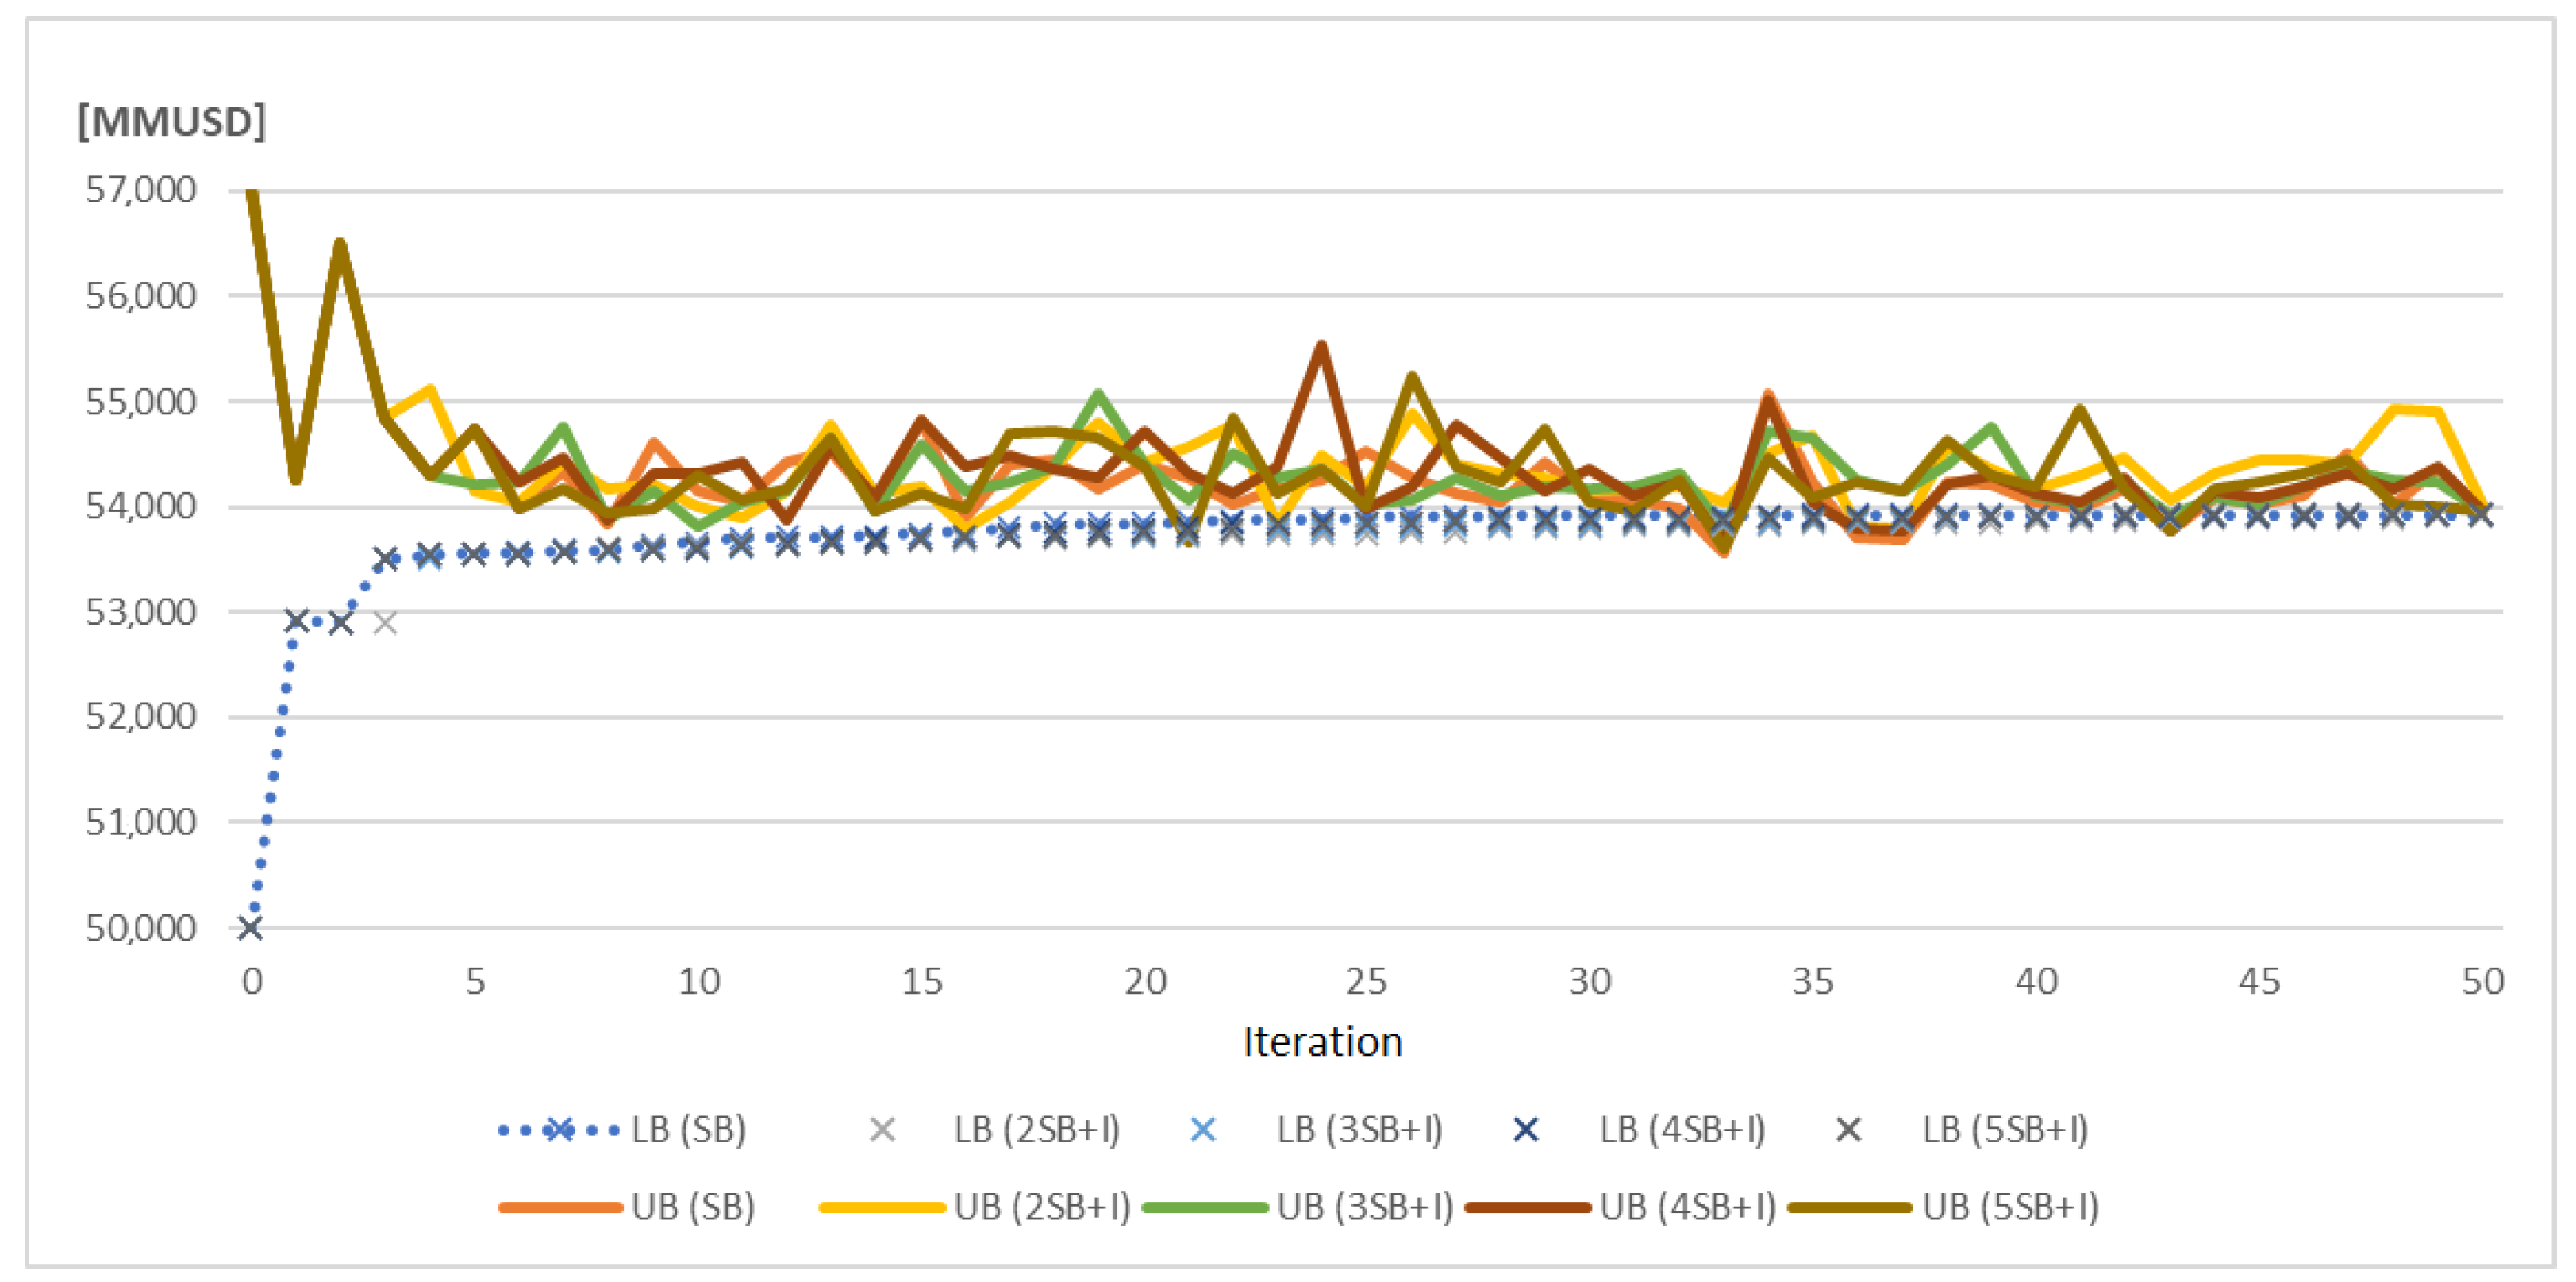Click the light blue X for LB (3SB+I)

[x=1204, y=1130]
